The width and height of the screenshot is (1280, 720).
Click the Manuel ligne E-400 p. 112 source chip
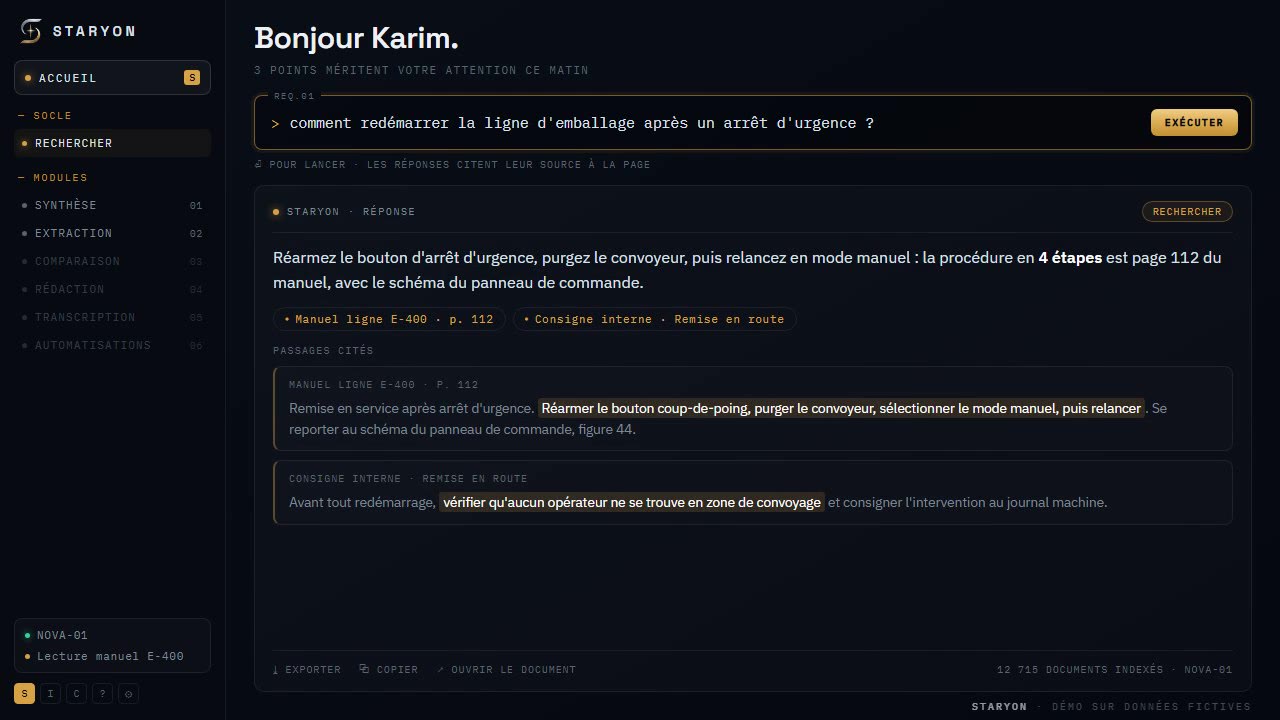coord(389,319)
